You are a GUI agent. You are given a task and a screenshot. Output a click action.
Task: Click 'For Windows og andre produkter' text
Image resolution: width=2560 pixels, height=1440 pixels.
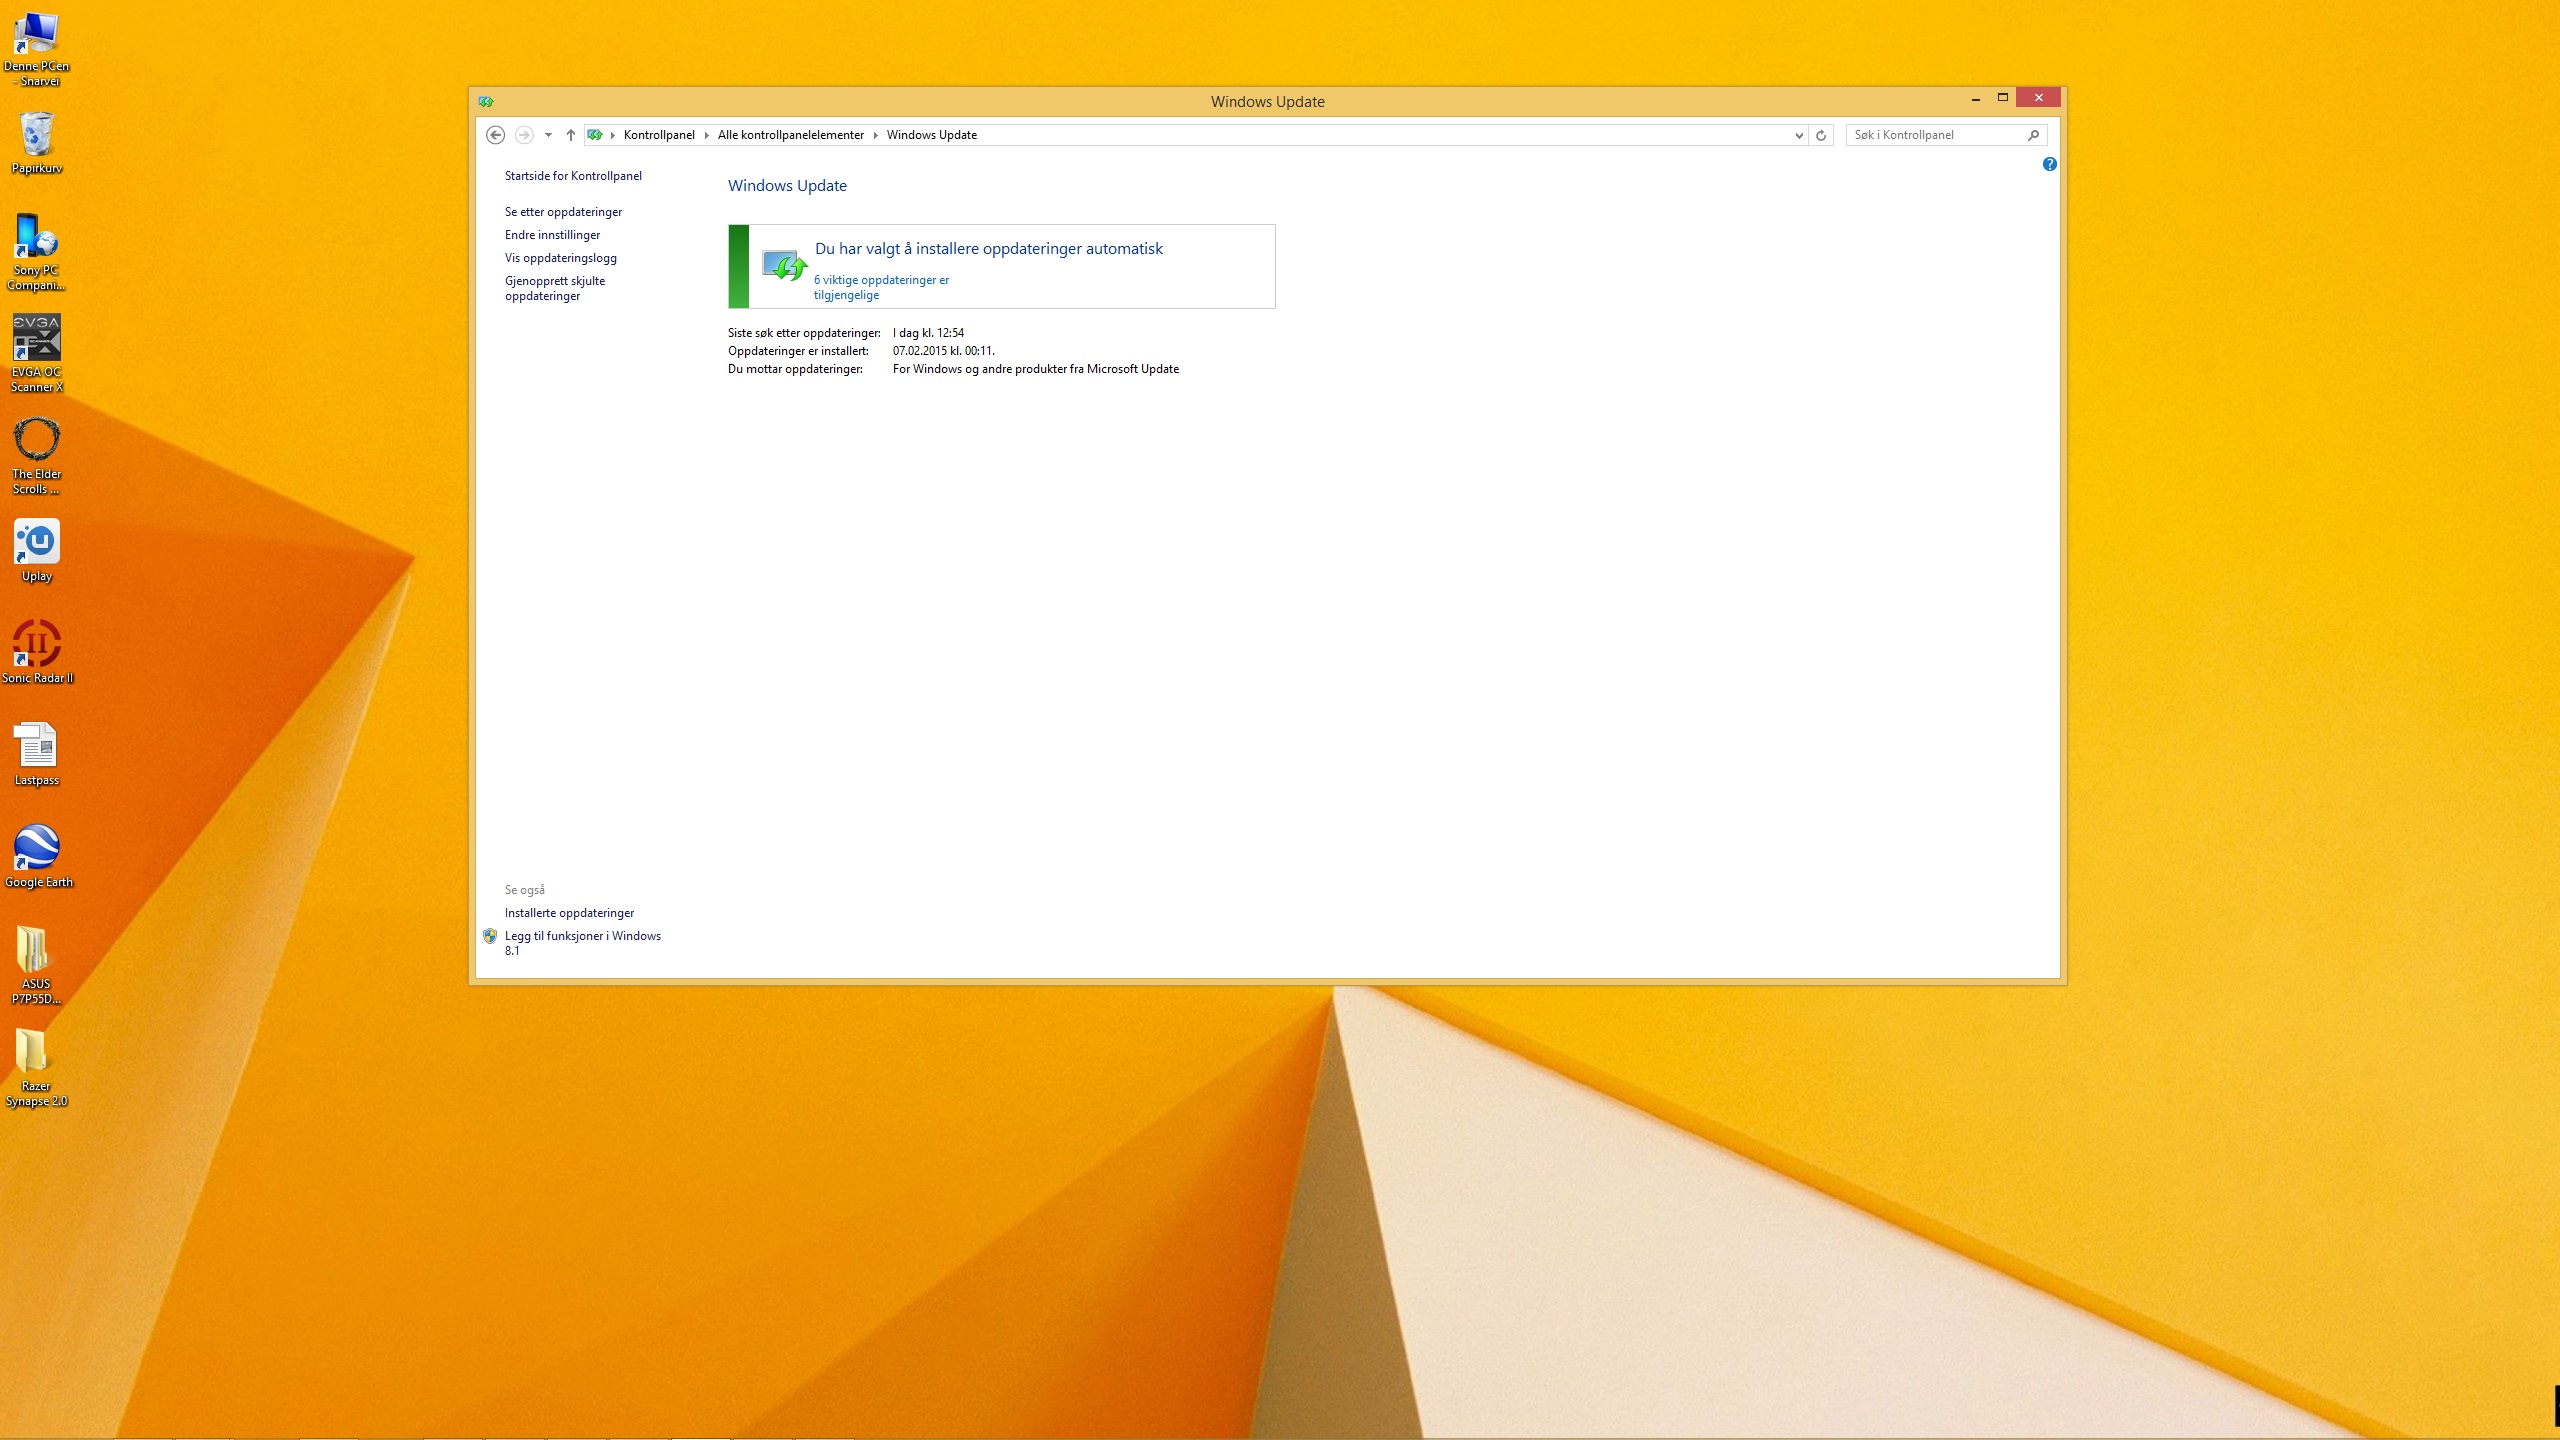click(x=1035, y=369)
